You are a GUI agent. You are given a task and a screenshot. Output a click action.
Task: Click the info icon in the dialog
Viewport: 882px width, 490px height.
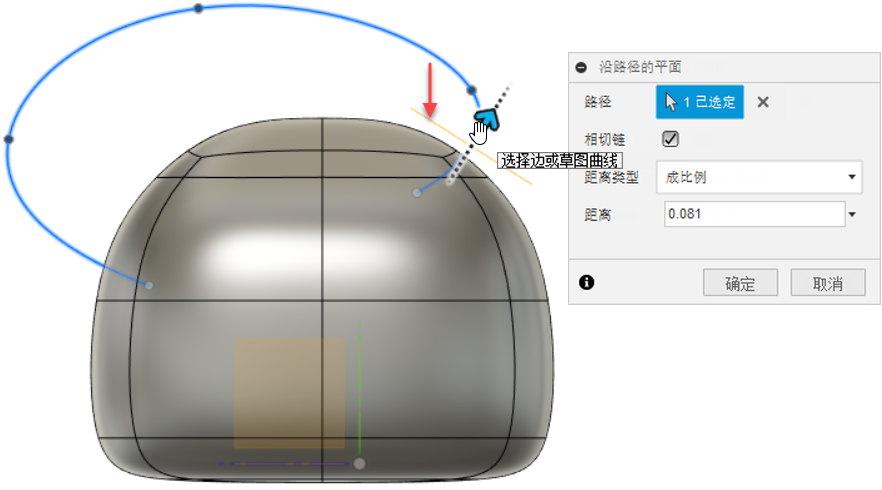pos(586,282)
